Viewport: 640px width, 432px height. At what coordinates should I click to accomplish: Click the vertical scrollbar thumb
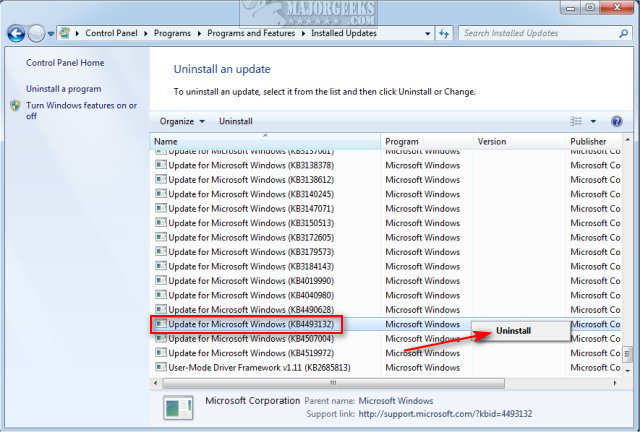point(627,354)
